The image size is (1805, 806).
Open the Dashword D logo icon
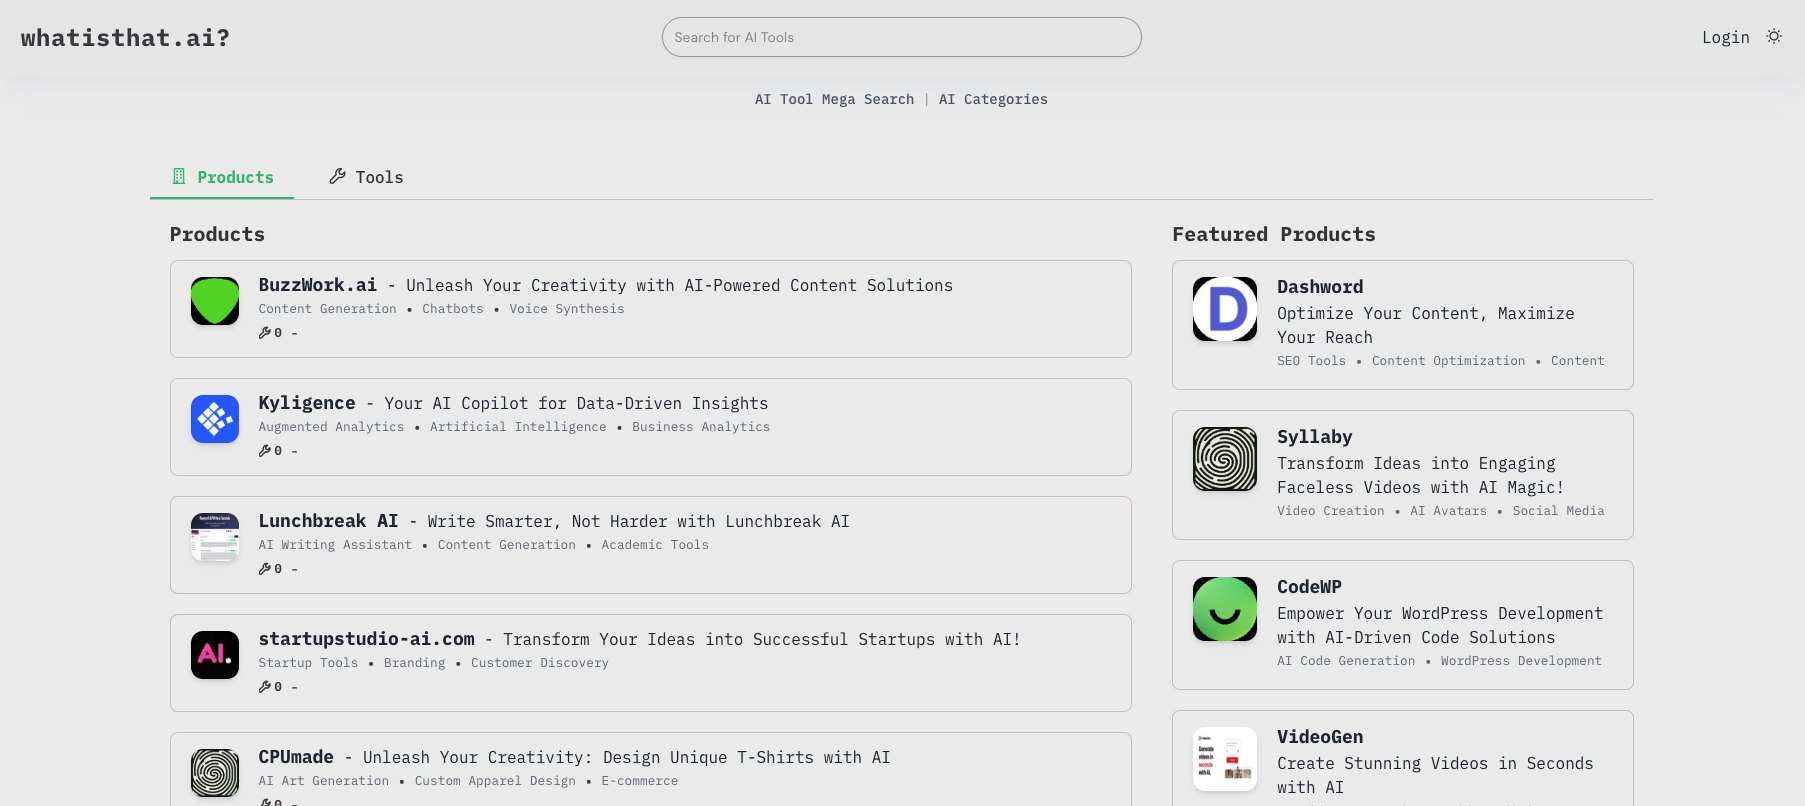click(1225, 309)
